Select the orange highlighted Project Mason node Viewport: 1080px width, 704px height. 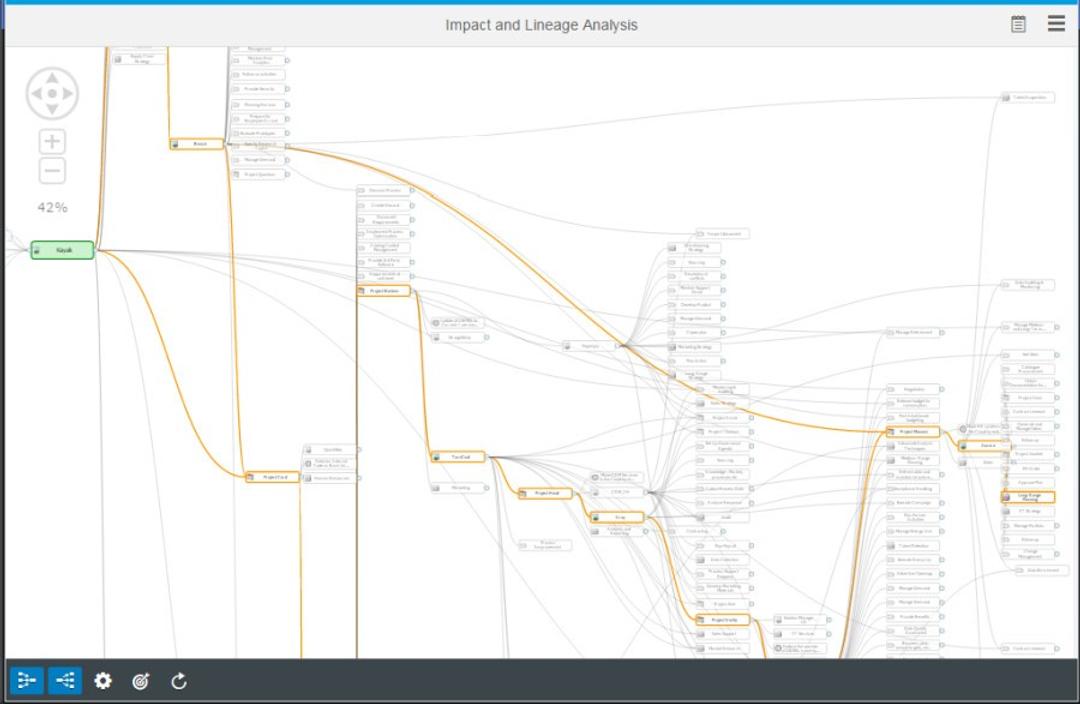[913, 432]
